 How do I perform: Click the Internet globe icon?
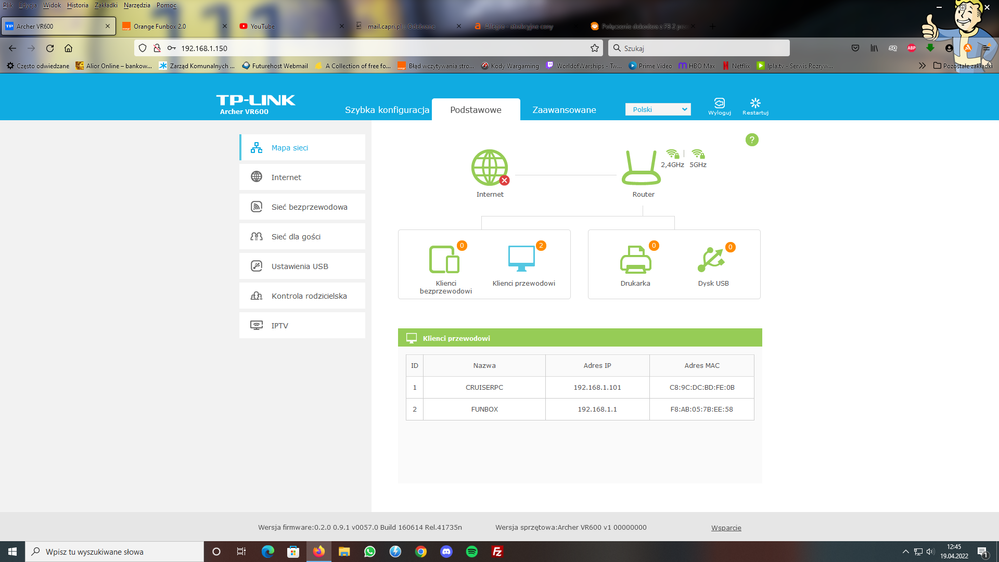click(490, 168)
